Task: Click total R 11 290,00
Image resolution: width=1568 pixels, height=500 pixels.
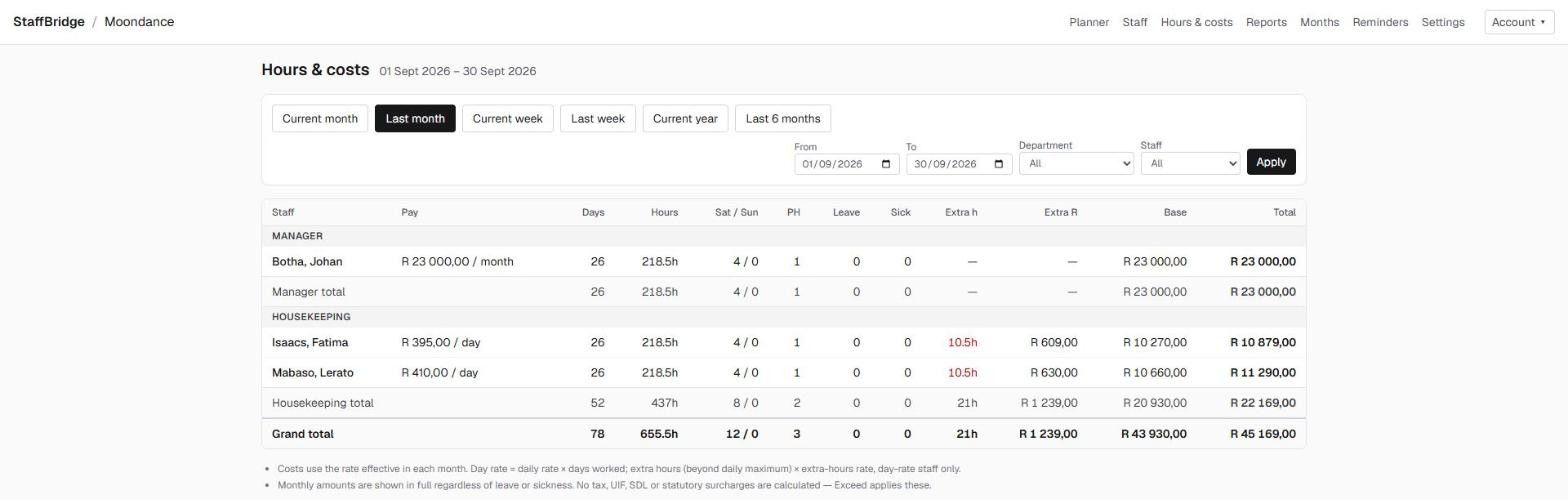Action: 1263,373
